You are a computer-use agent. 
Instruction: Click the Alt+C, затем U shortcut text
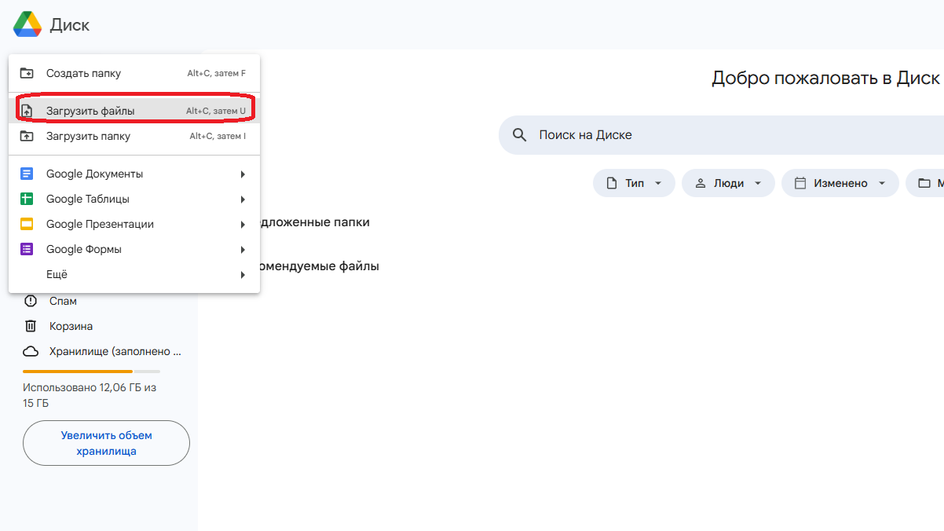click(216, 111)
